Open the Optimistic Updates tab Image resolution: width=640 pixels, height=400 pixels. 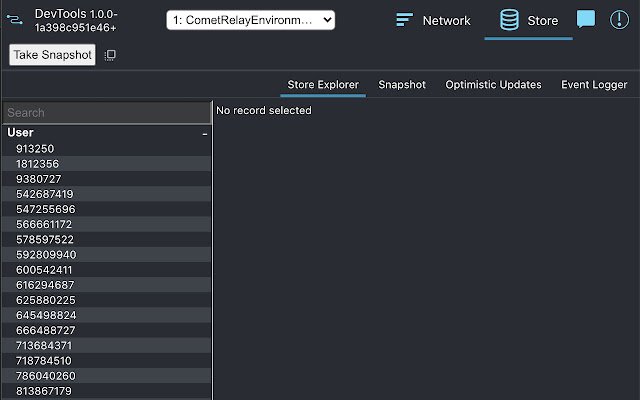coord(493,85)
